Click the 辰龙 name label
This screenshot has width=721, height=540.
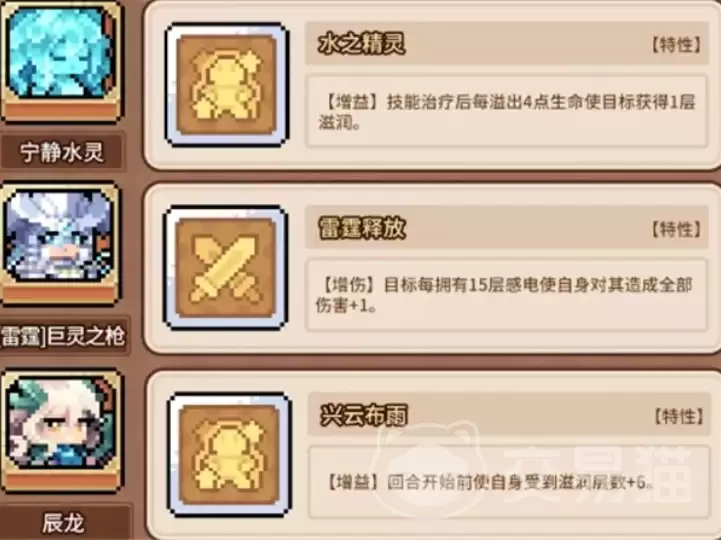(x=64, y=523)
